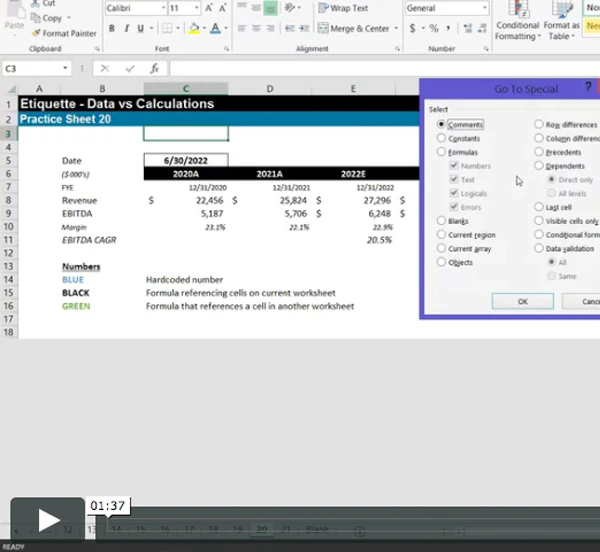The height and width of the screenshot is (552, 600).
Task: Click Increase Decimal icon
Action: coord(468,28)
